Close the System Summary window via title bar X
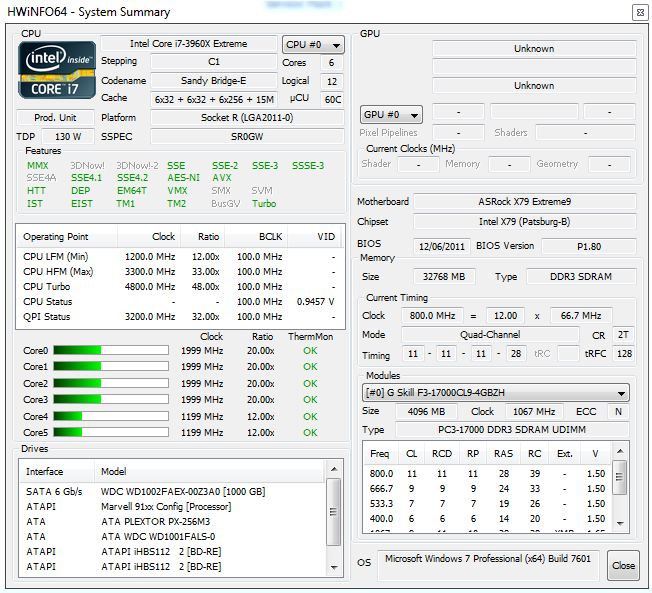This screenshot has height=593, width=652. pyautogui.click(x=639, y=12)
